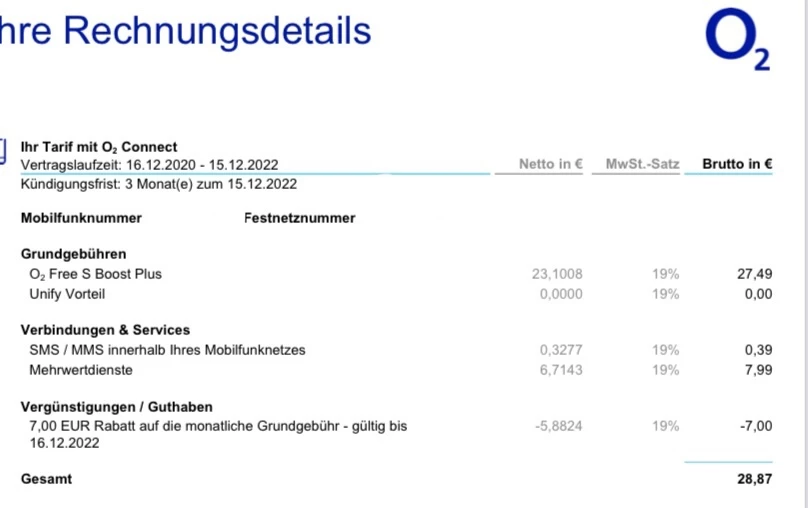This screenshot has height=508, width=808.
Task: Click 'Vergünstigungen / Guthaben' section heading
Action: pos(117,407)
